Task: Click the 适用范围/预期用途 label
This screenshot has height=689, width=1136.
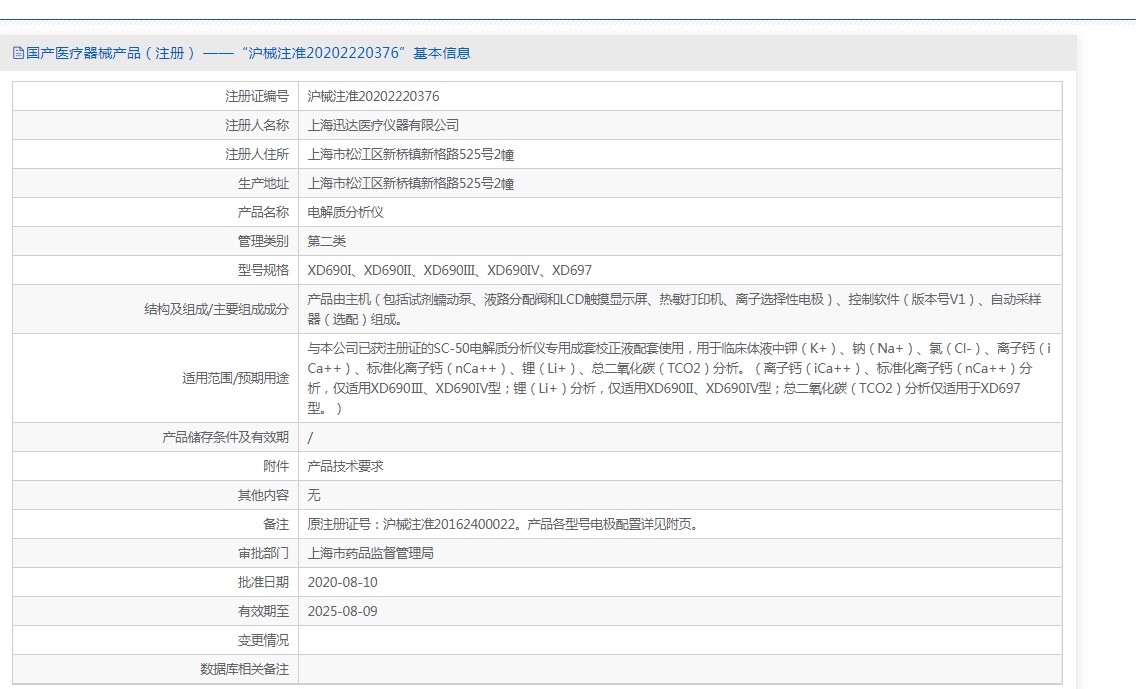Action: (235, 378)
